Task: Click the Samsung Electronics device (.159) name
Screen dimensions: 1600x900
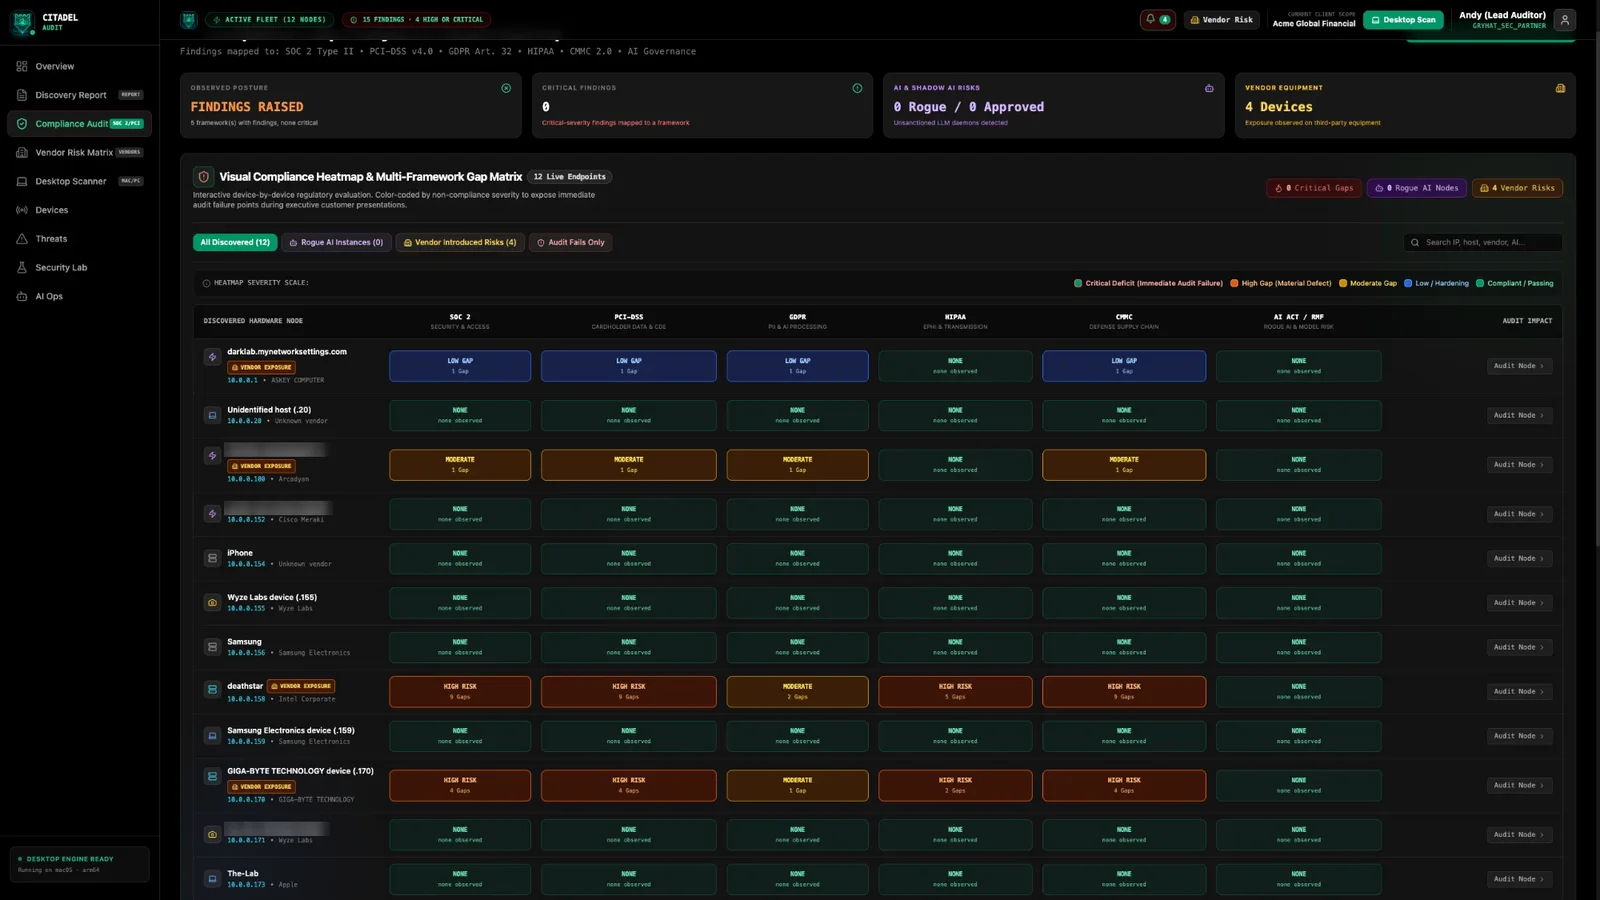Action: point(291,731)
